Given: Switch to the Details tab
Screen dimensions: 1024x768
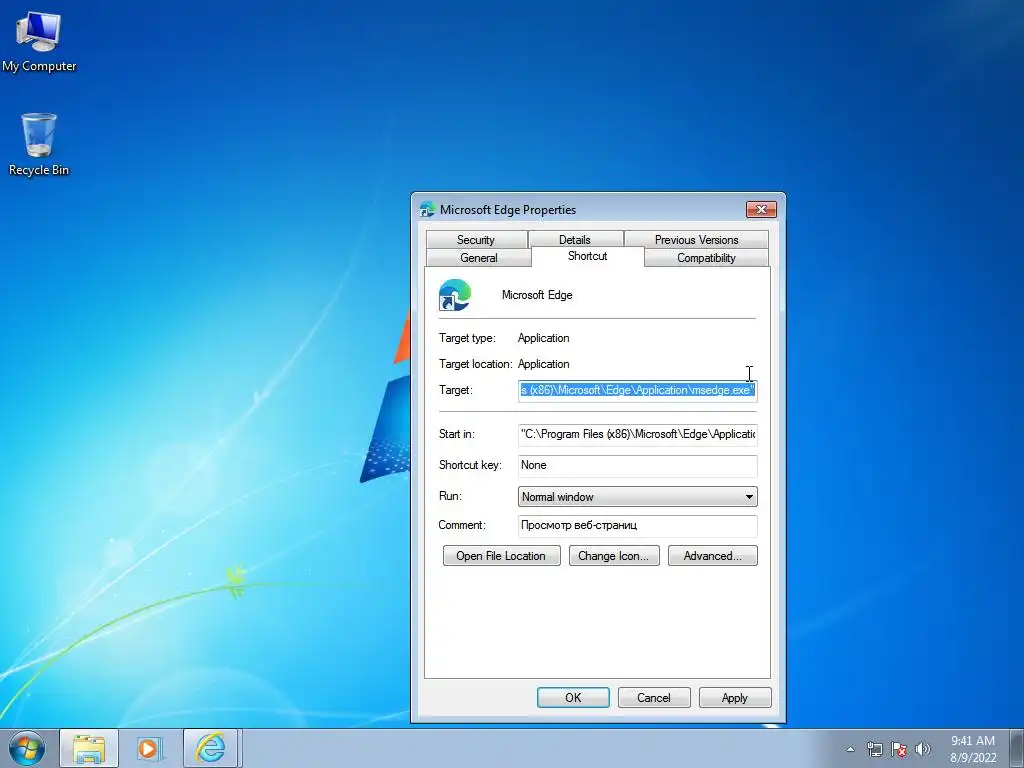Looking at the screenshot, I should (x=575, y=240).
